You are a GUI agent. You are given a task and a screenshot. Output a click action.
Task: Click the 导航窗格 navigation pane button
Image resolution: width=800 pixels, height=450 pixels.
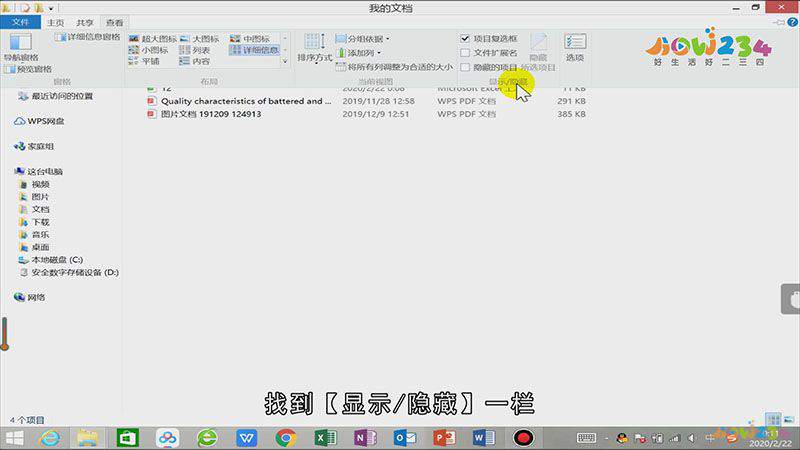(x=21, y=47)
